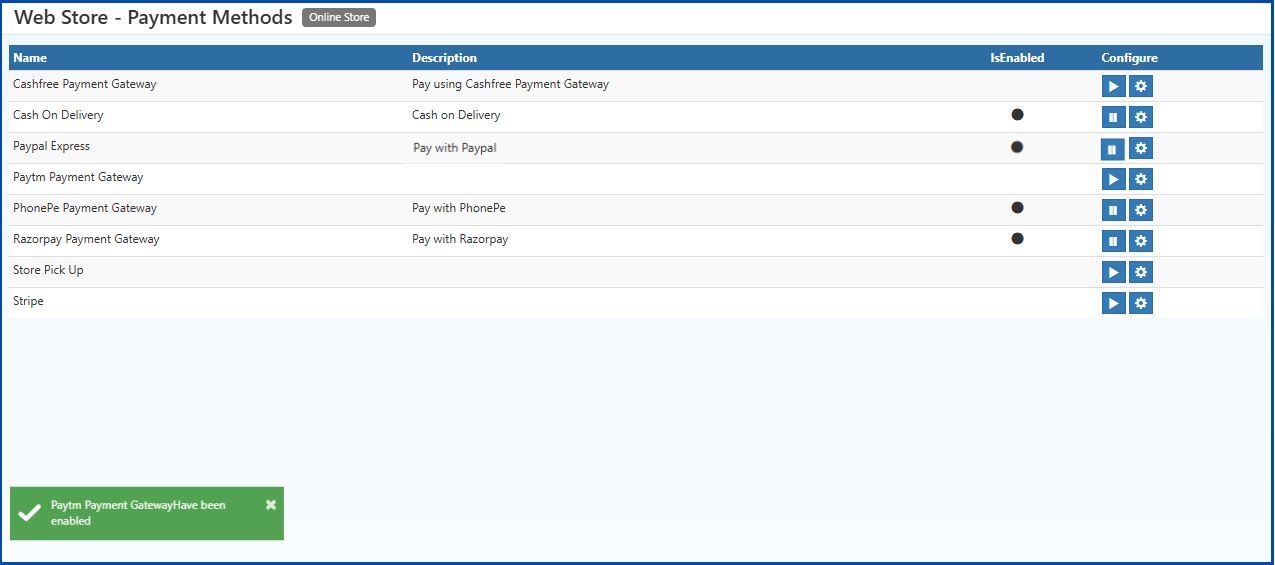The width and height of the screenshot is (1275, 565).
Task: Click 'Pay using Cashfree Payment Gateway' description
Action: click(x=510, y=85)
